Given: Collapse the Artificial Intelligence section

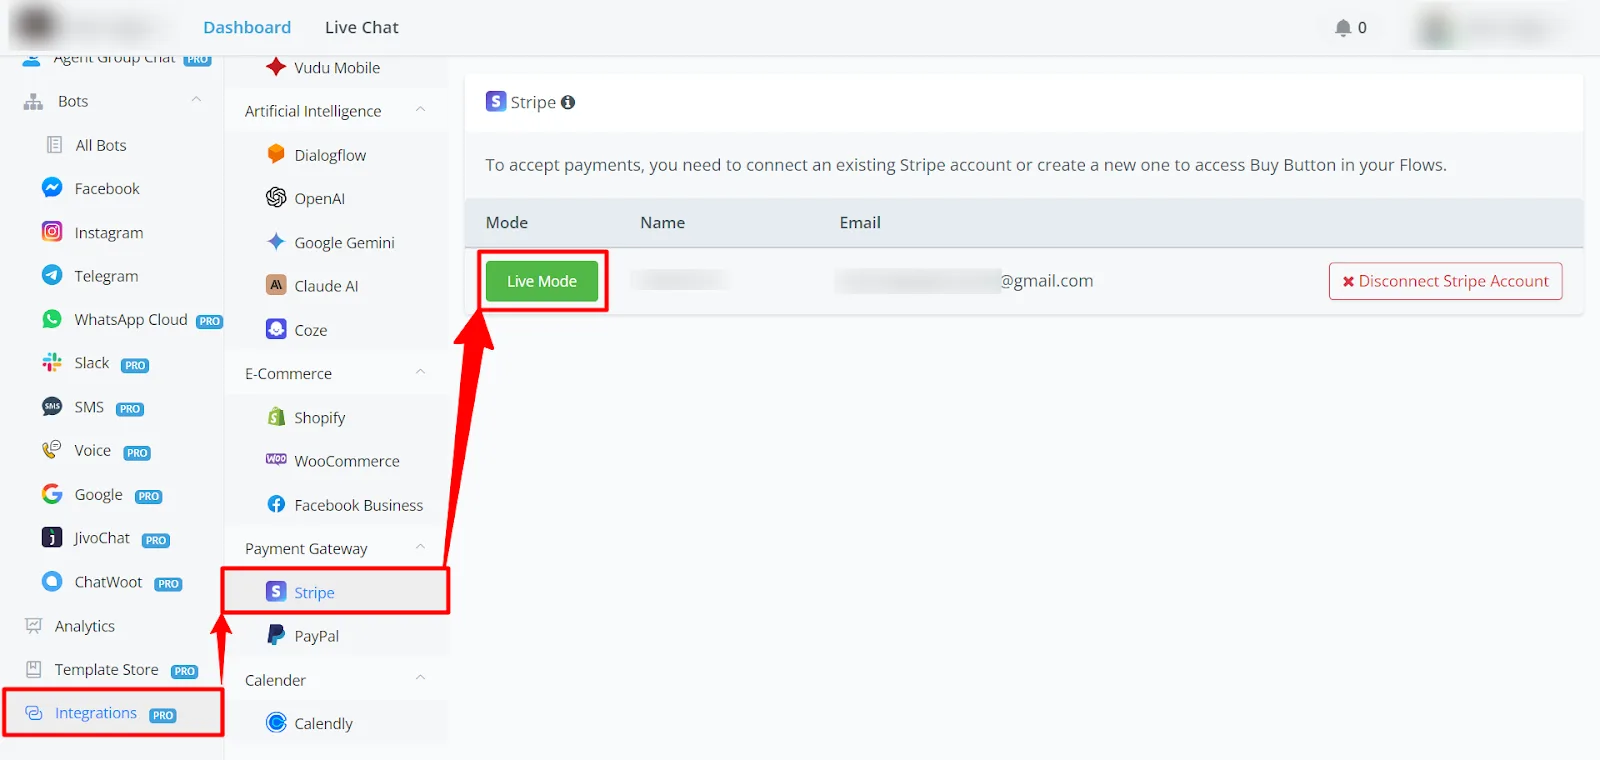Looking at the screenshot, I should [x=420, y=110].
